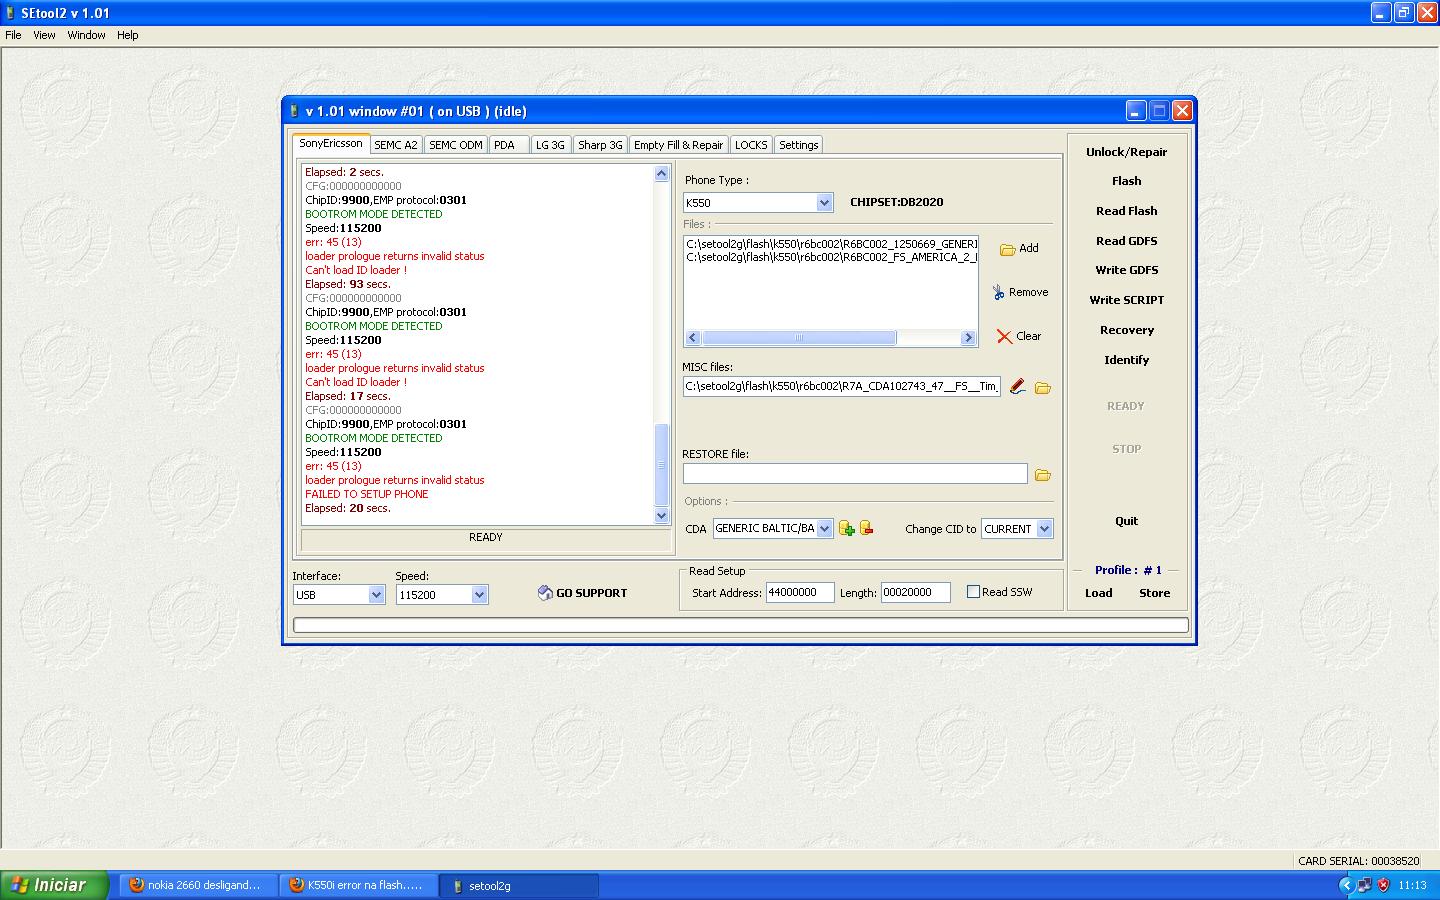Open the RESTORE file browse folder icon
Image resolution: width=1440 pixels, height=900 pixels.
coord(1042,475)
